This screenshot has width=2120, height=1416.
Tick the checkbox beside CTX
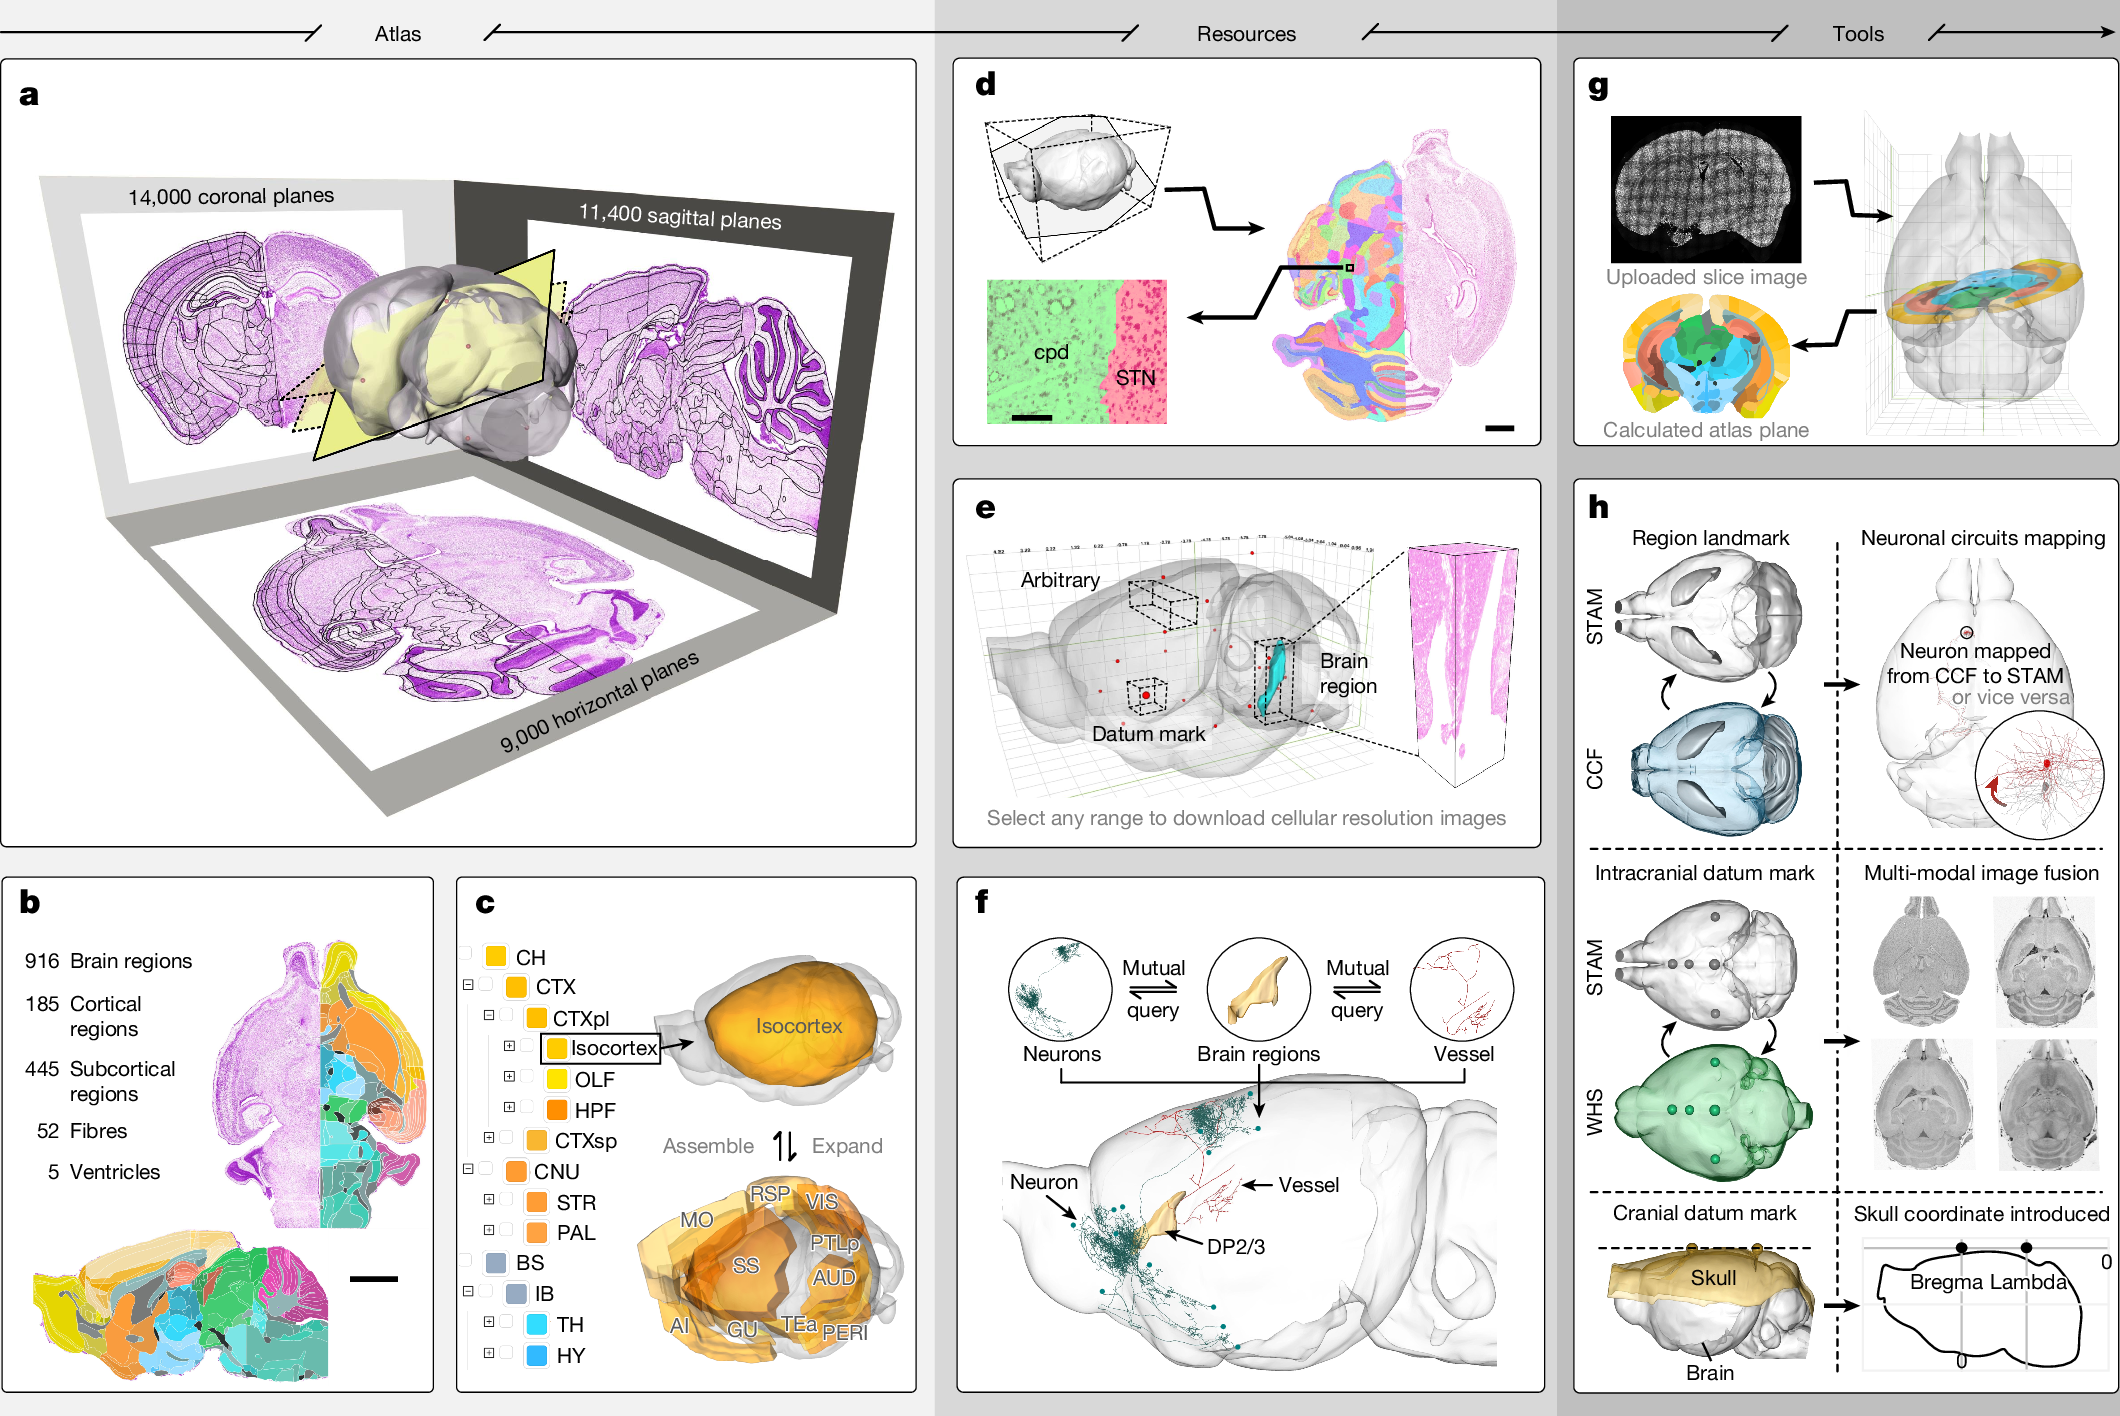pyautogui.click(x=486, y=986)
